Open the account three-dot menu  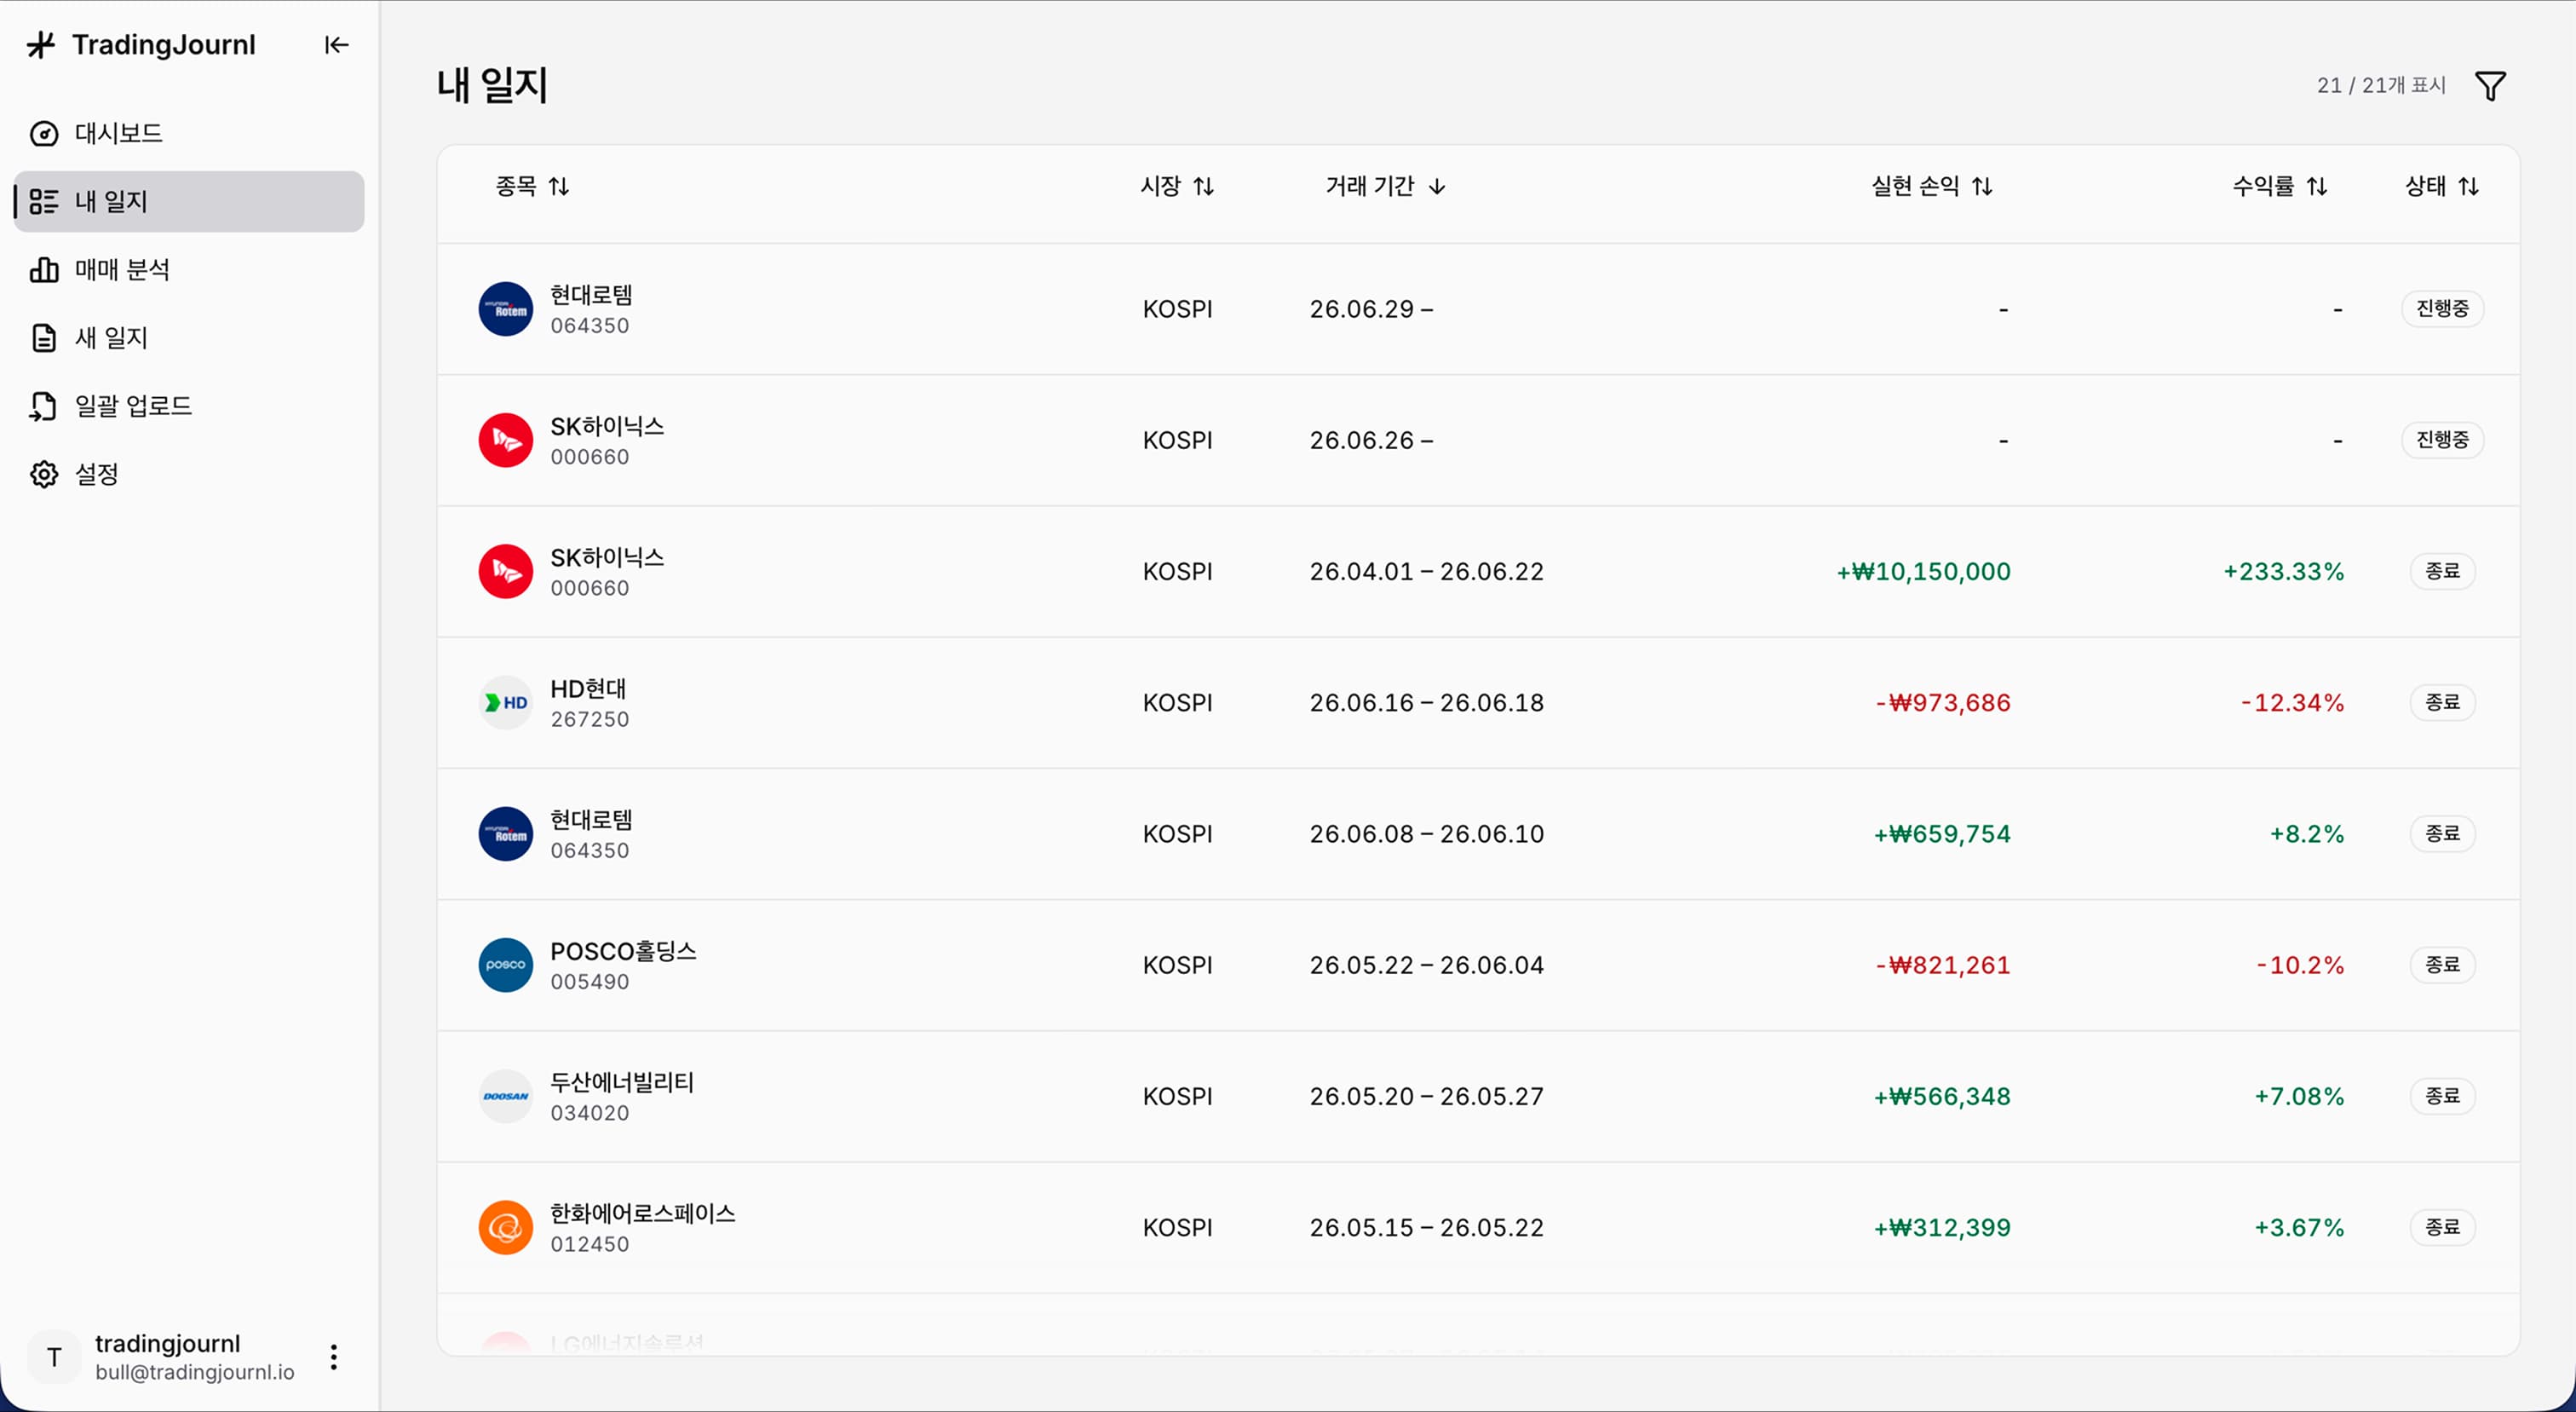tap(334, 1357)
